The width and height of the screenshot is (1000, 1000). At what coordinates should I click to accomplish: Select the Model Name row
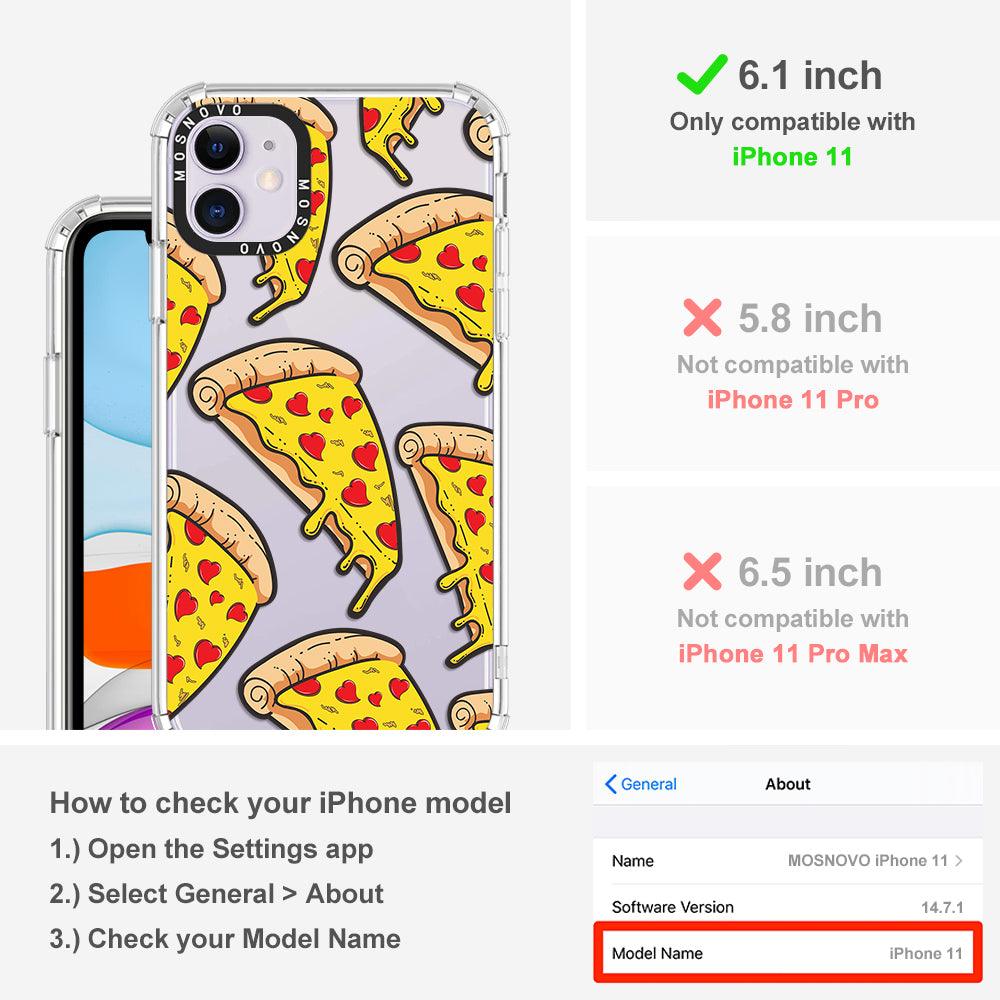point(788,953)
